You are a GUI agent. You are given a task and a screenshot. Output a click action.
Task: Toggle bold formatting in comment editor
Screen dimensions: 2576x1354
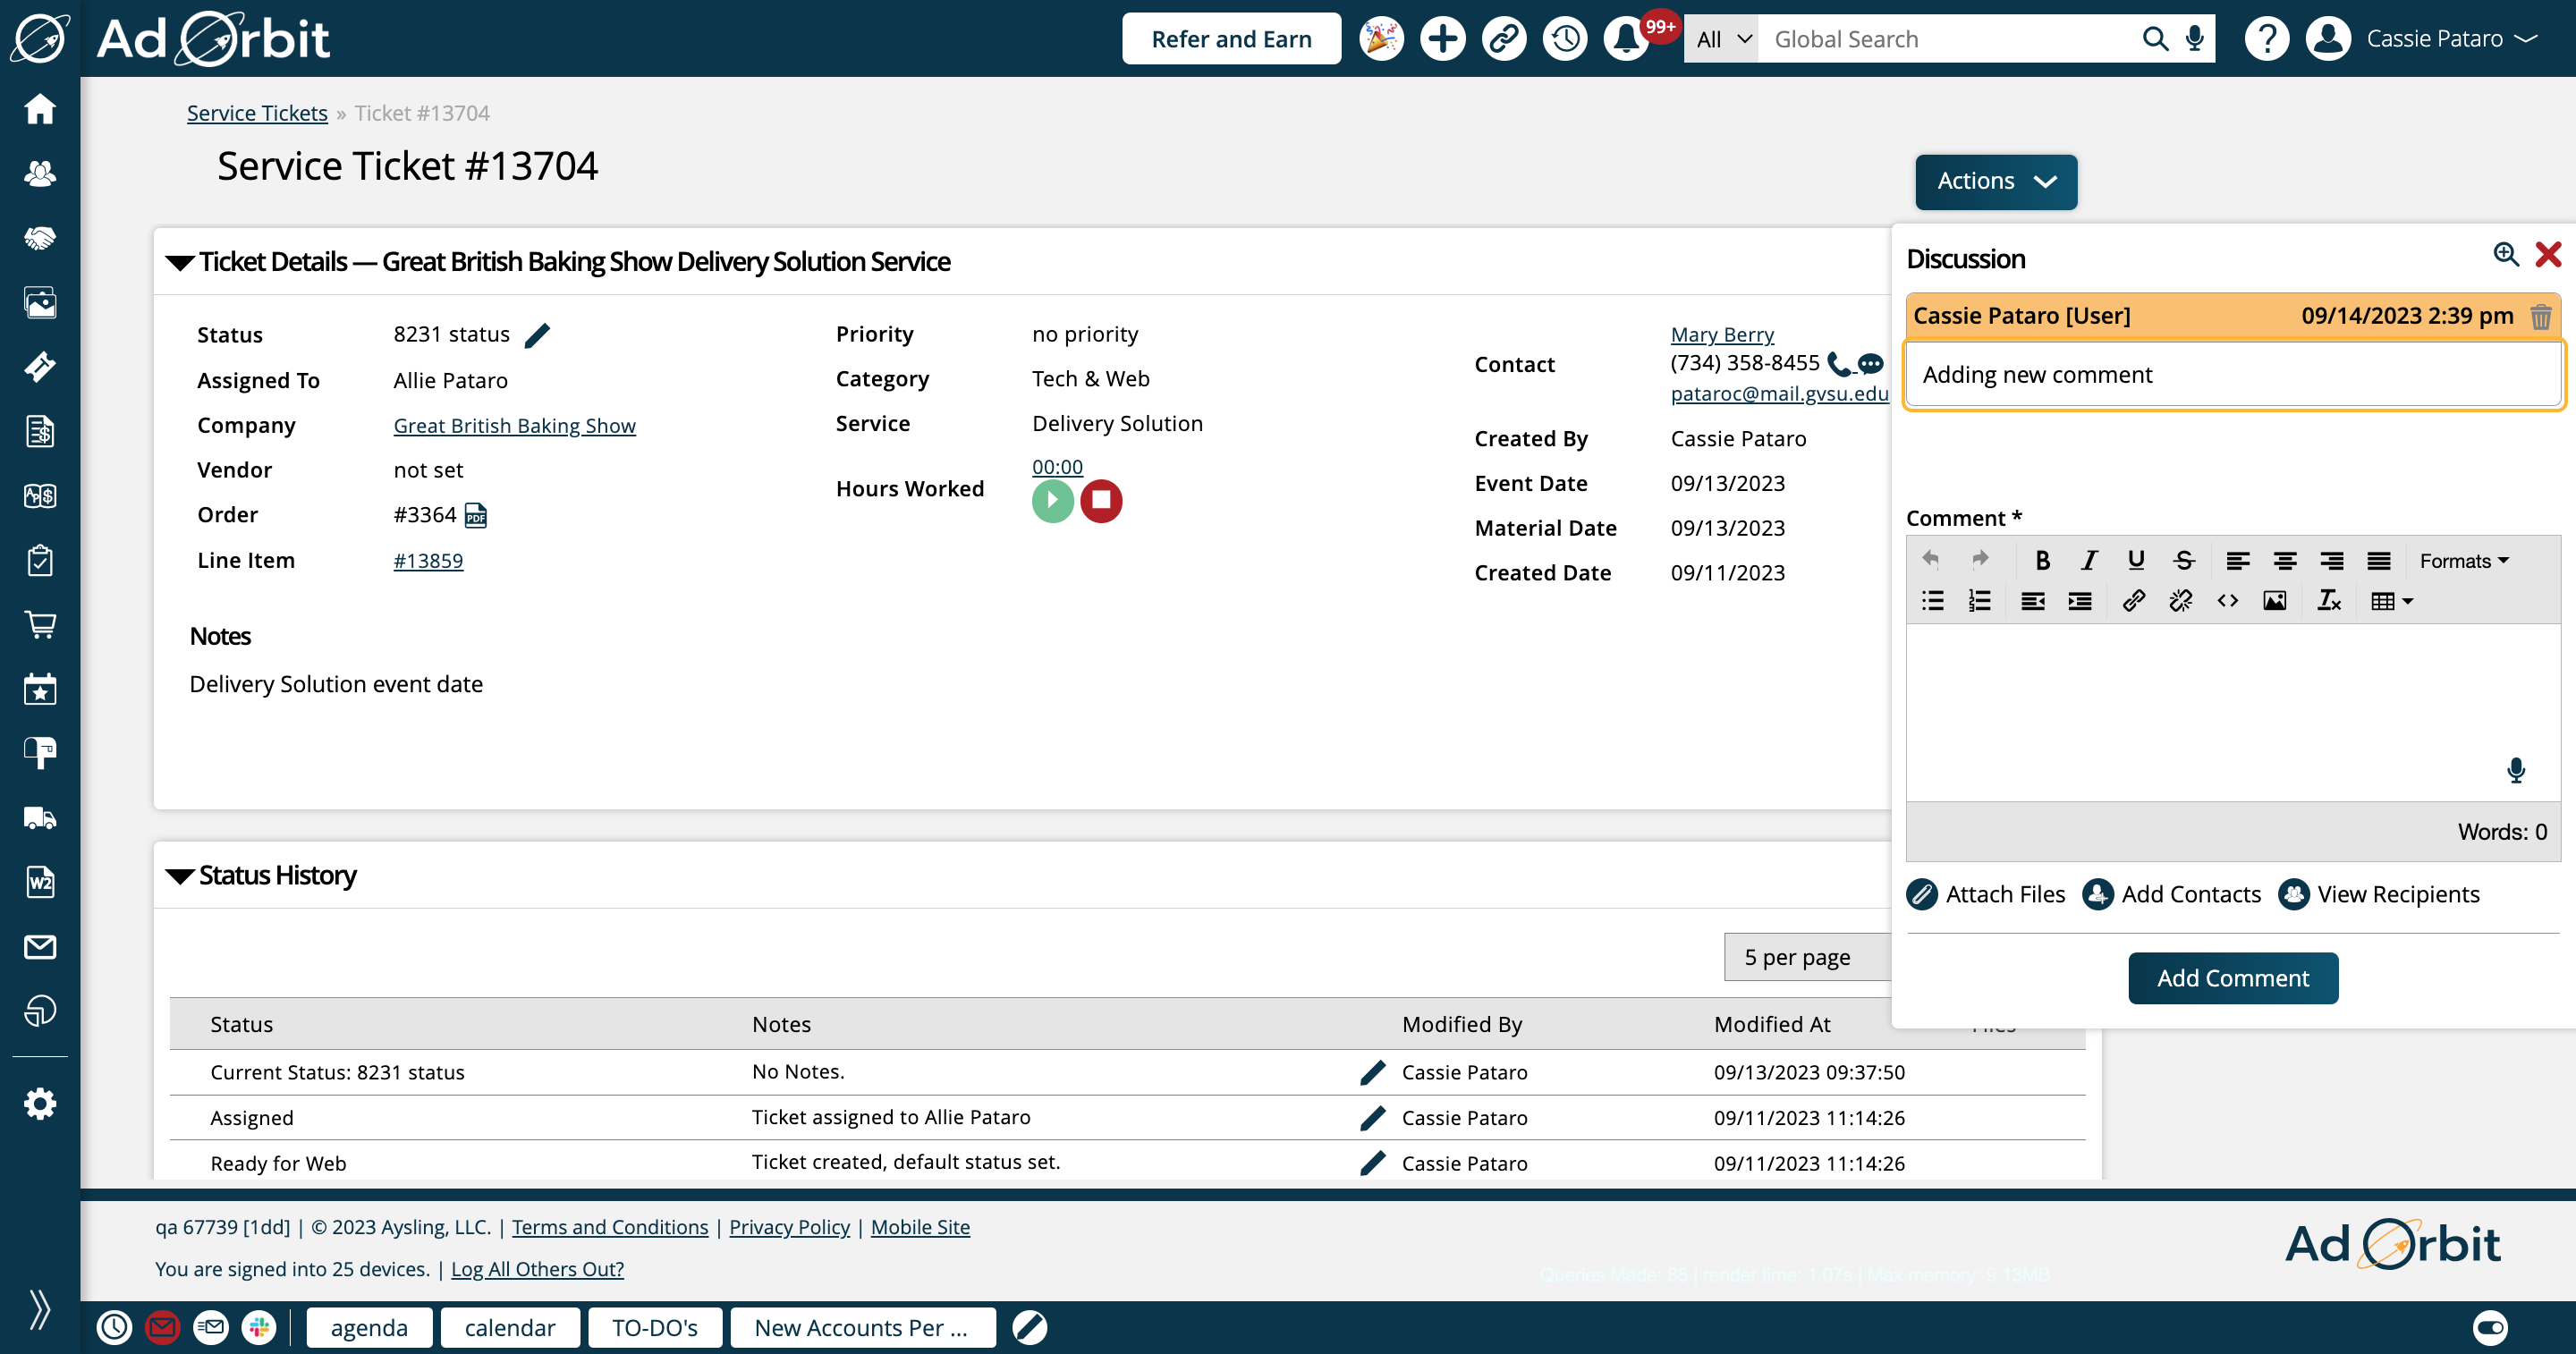point(2042,561)
